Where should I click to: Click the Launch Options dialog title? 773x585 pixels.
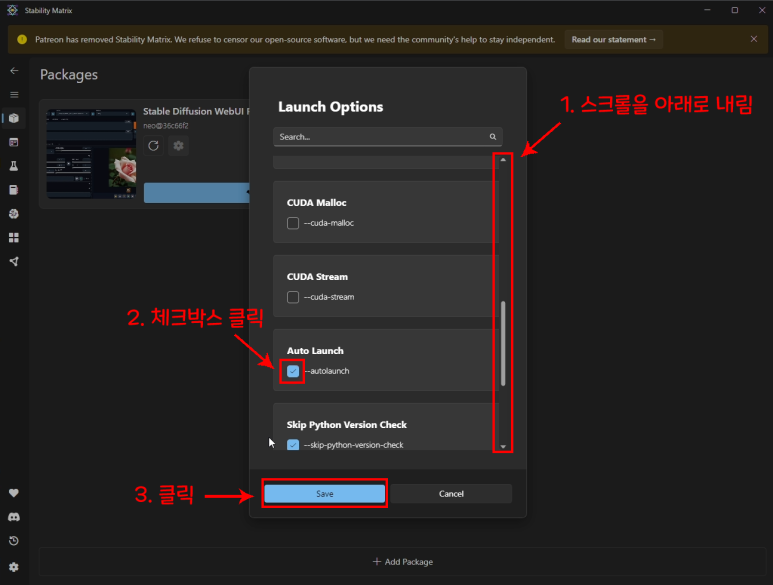pos(330,107)
